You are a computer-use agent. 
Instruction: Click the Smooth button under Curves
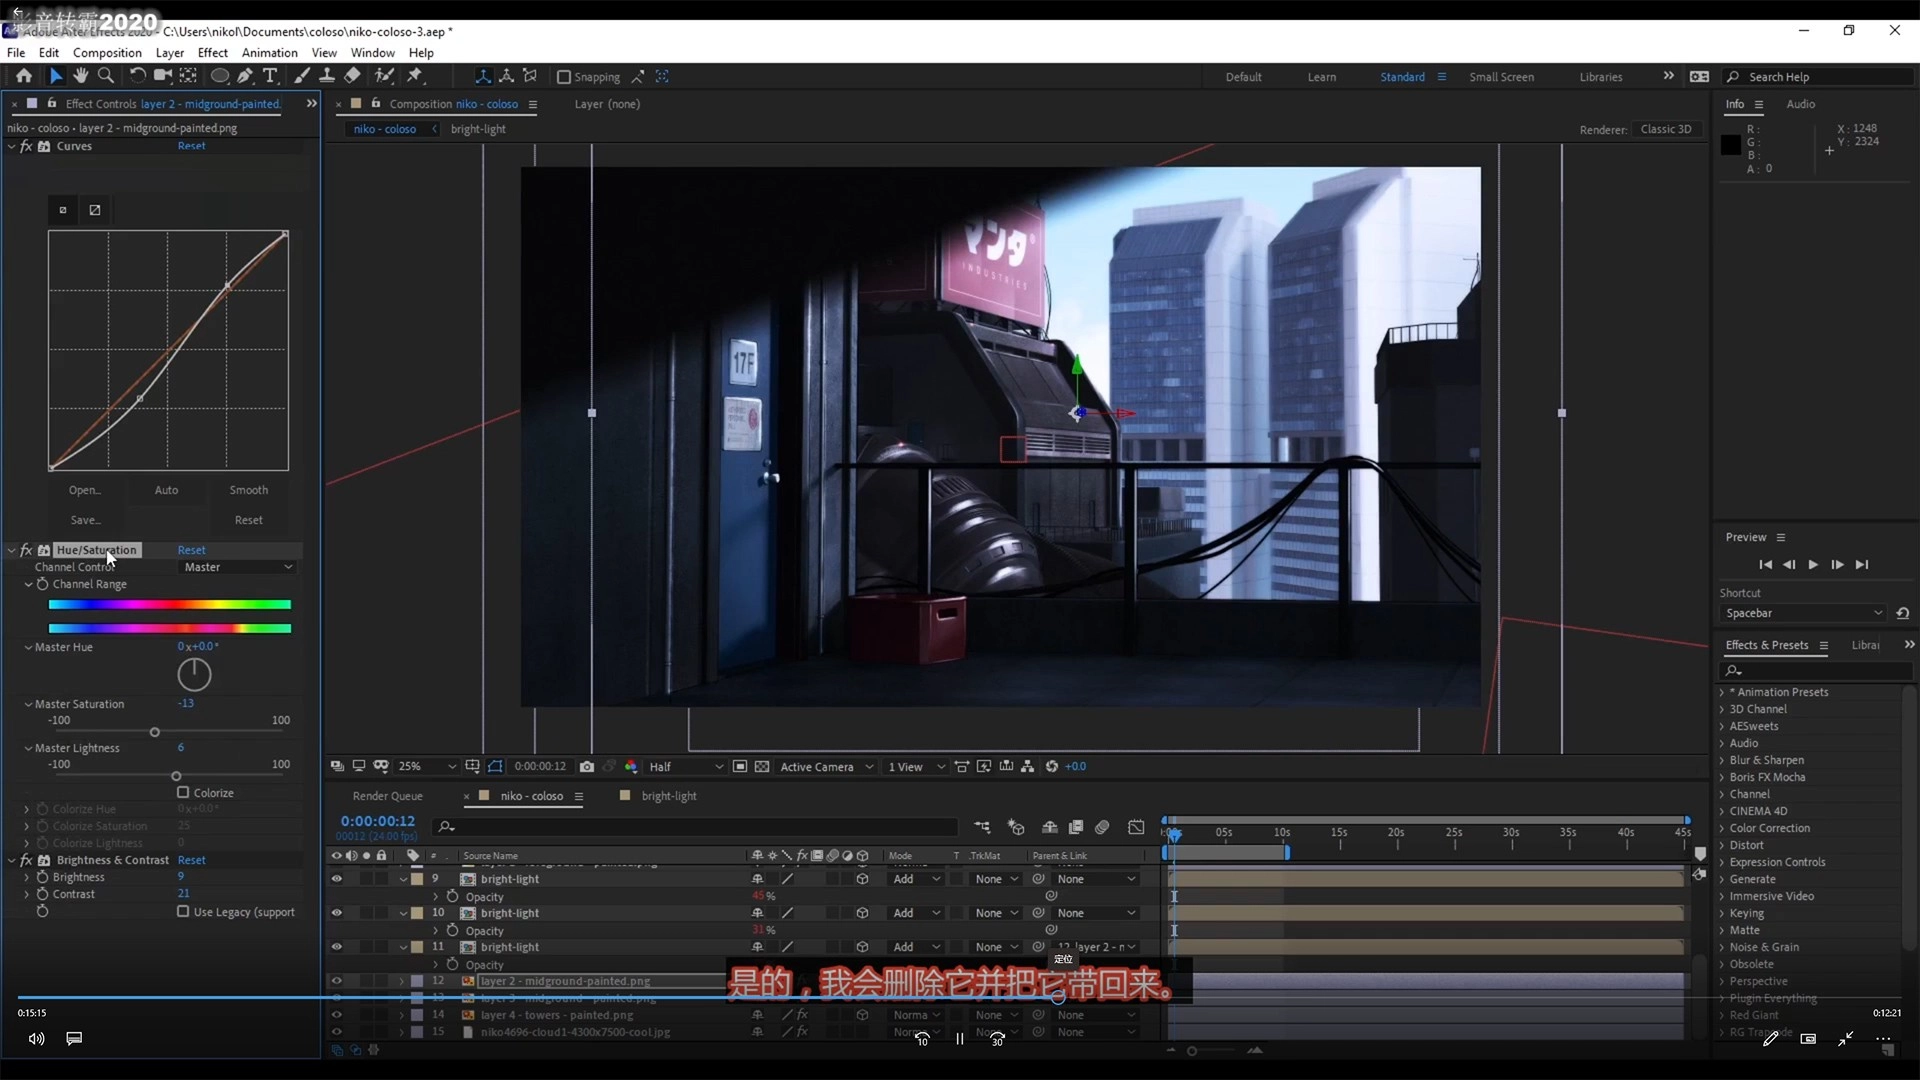click(248, 490)
